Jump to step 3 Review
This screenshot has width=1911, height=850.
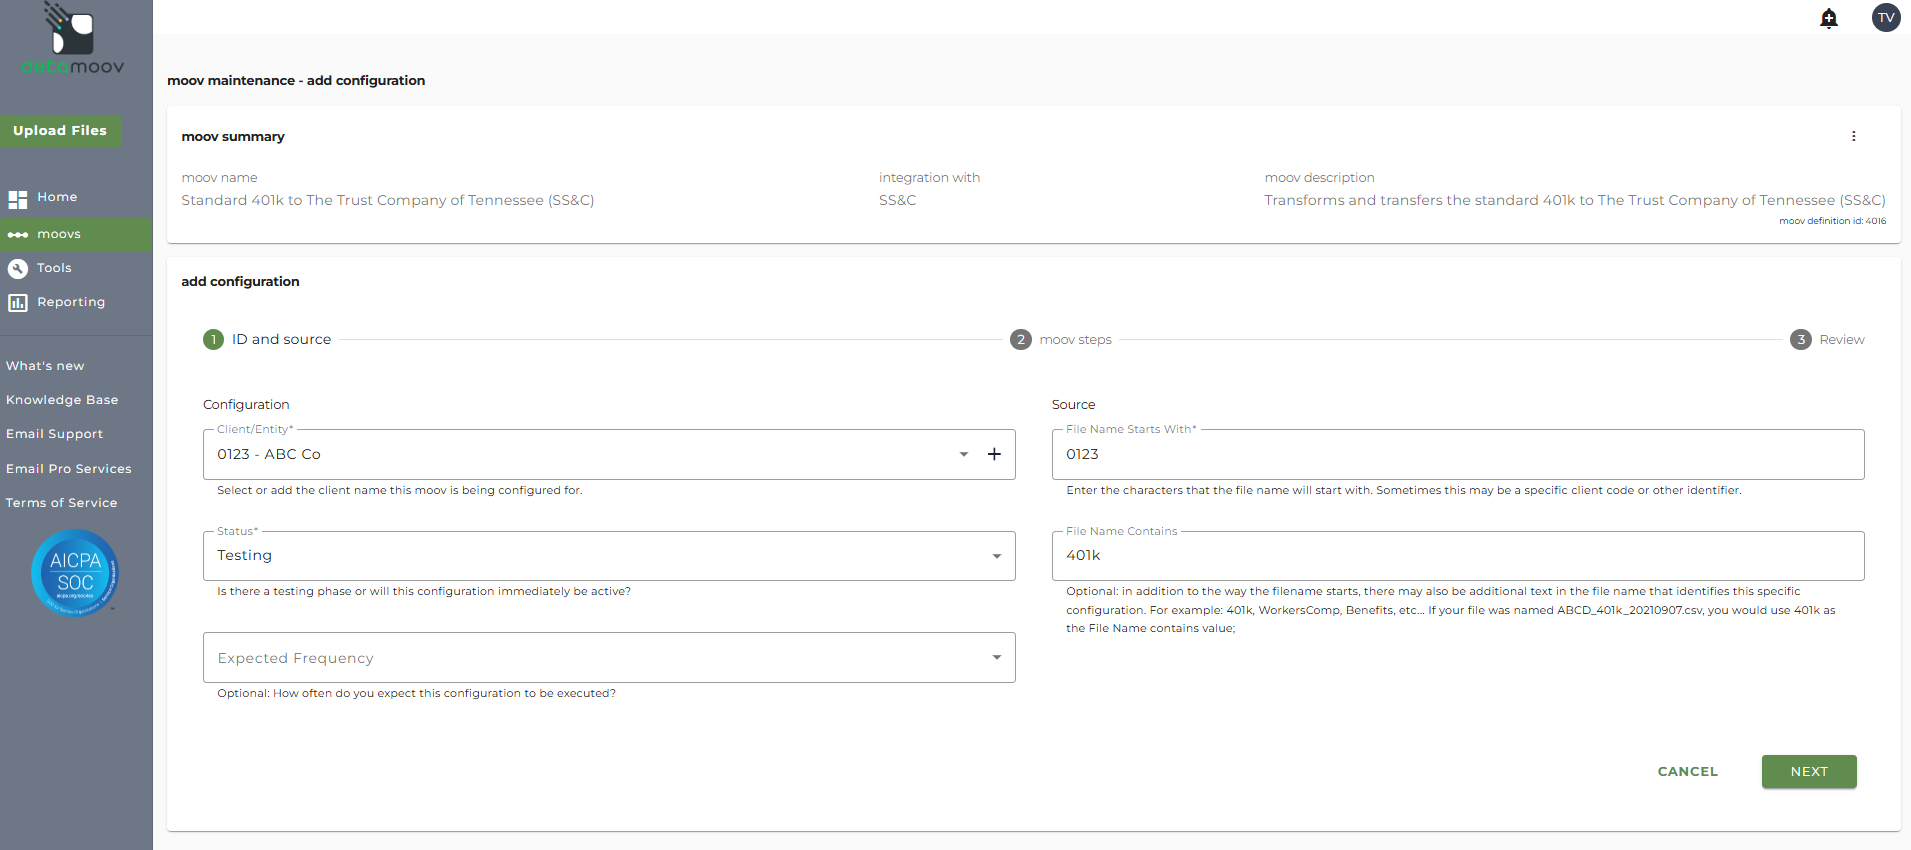1827,340
